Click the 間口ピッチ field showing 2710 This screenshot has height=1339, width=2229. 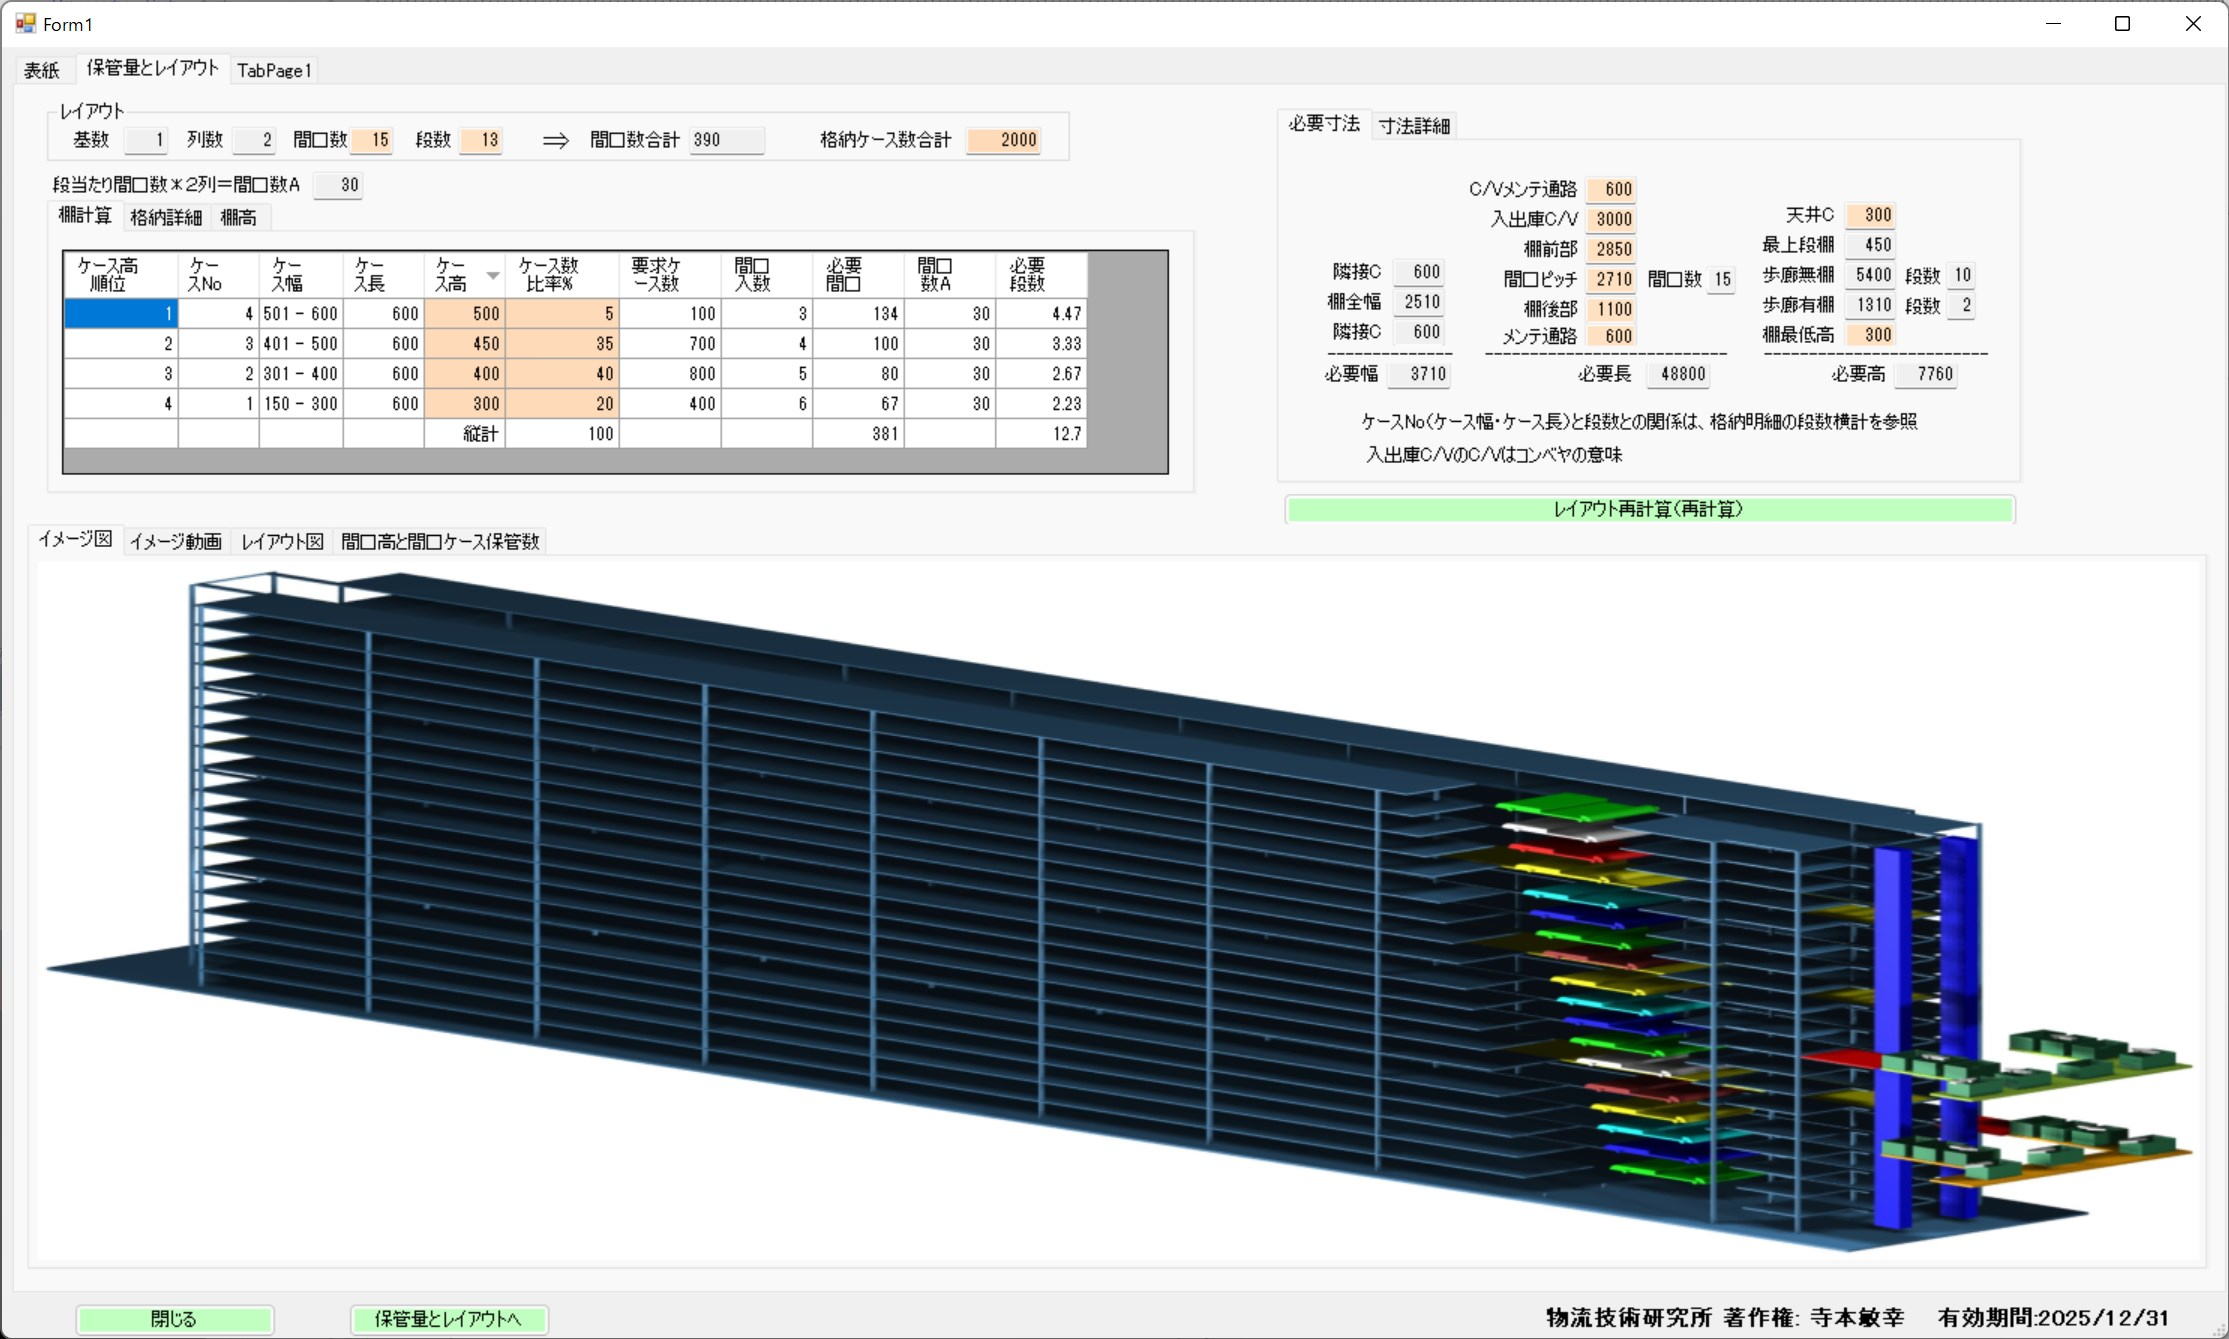[x=1612, y=279]
